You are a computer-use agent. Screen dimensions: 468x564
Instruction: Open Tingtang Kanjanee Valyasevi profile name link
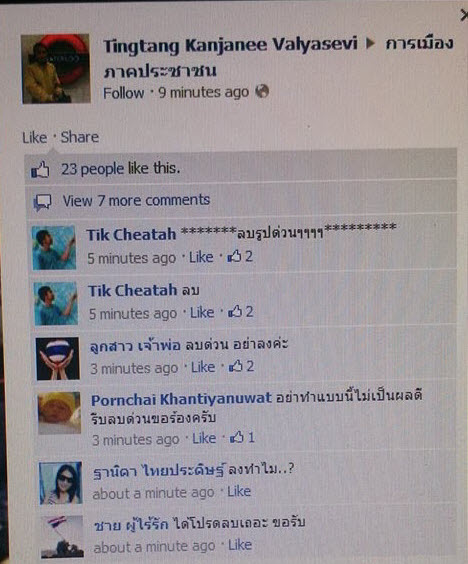click(x=230, y=45)
